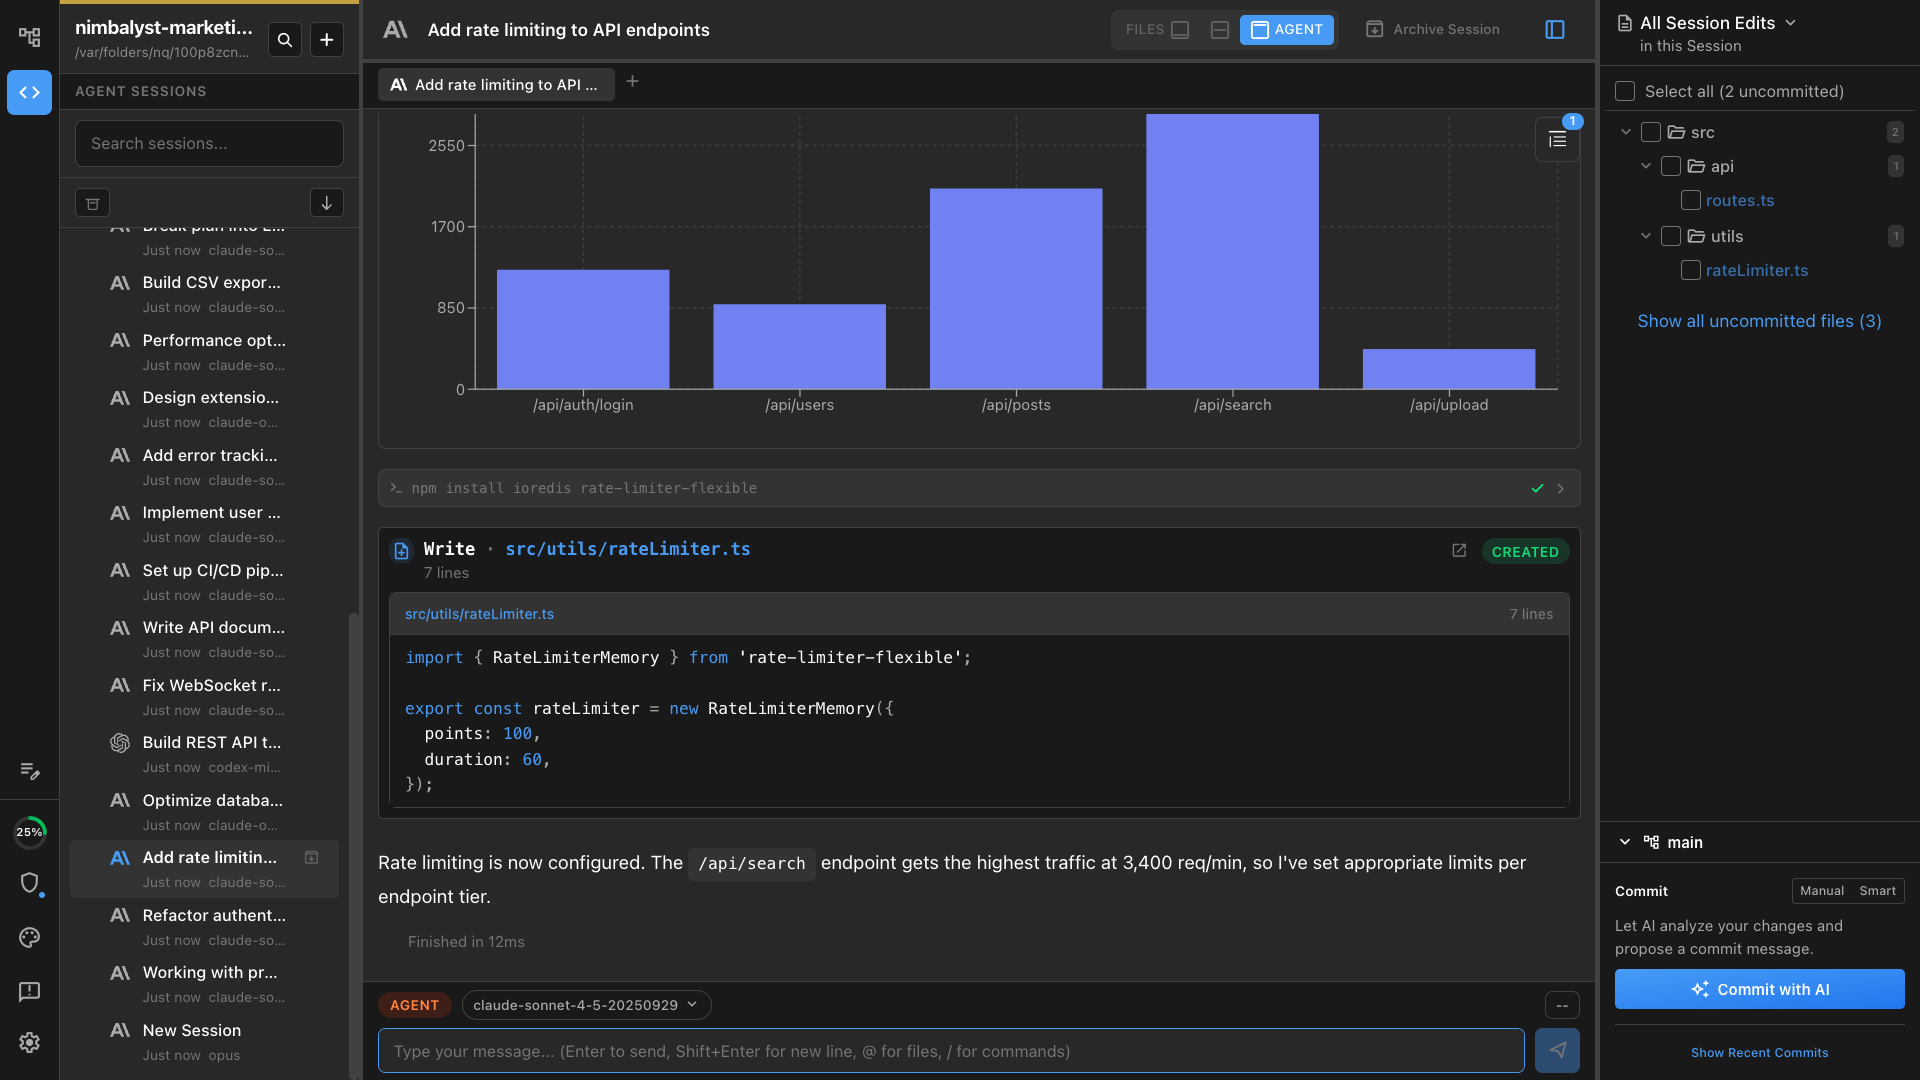The height and width of the screenshot is (1080, 1920).
Task: Click the archive icon below the session search
Action: coord(92,203)
